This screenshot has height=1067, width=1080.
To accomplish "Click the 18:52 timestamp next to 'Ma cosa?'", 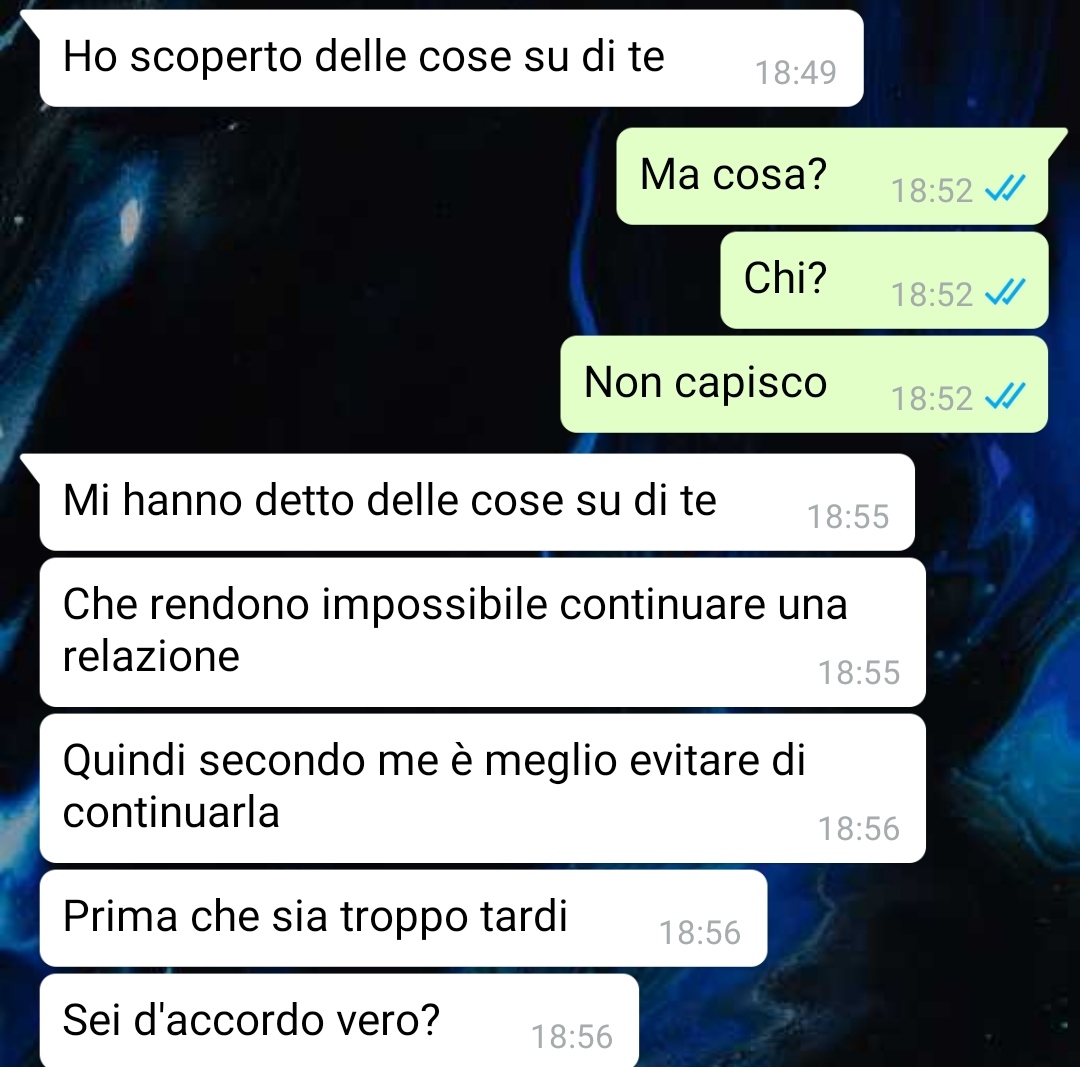I will pos(931,191).
